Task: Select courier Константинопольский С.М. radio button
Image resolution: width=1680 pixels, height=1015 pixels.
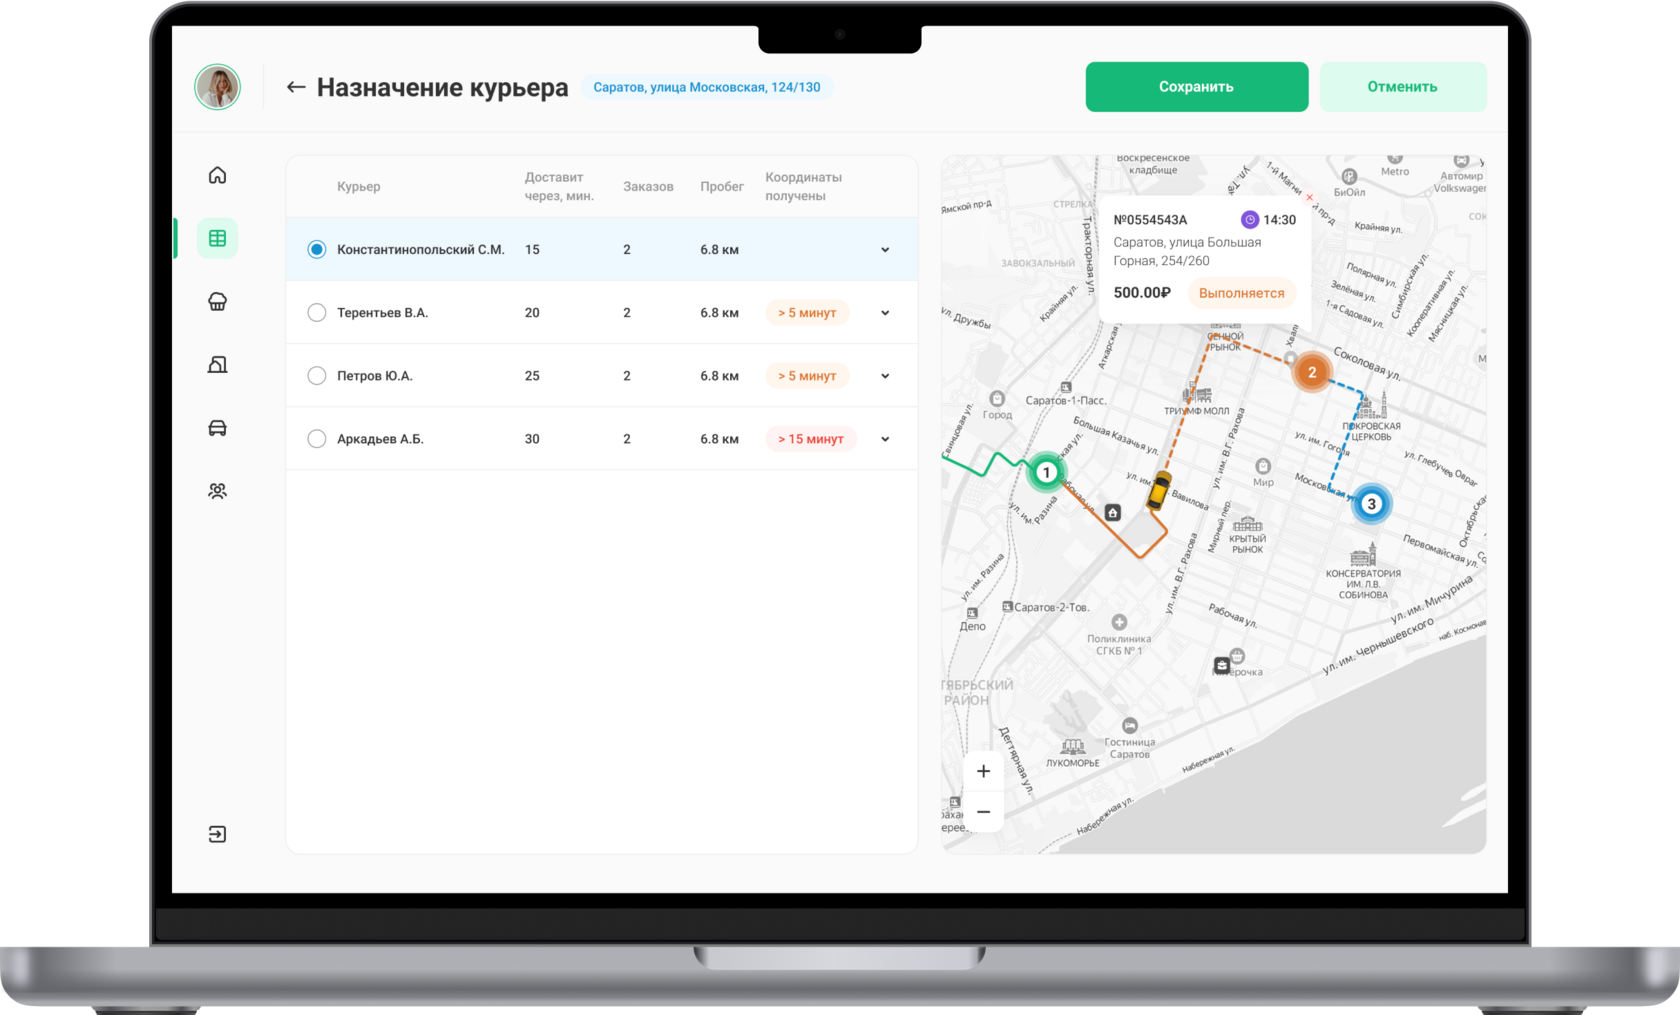Action: tap(316, 250)
